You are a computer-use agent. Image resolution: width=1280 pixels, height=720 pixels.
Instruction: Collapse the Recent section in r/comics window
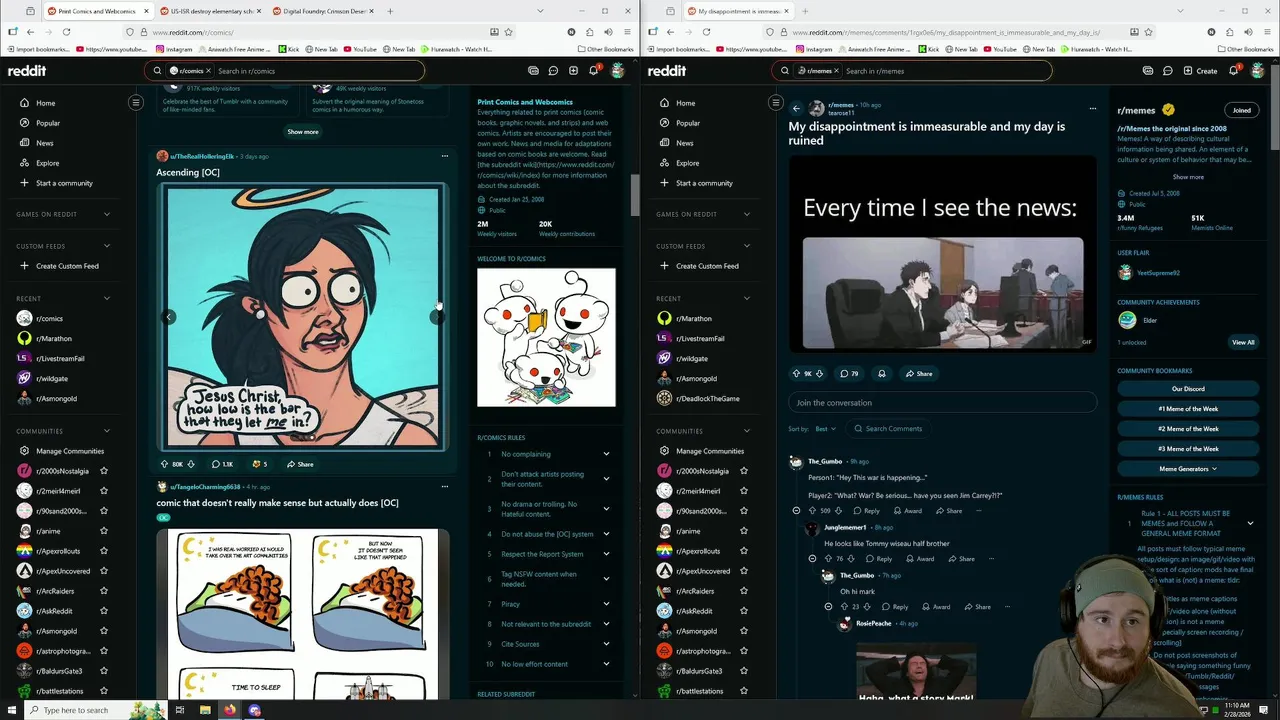pos(107,298)
